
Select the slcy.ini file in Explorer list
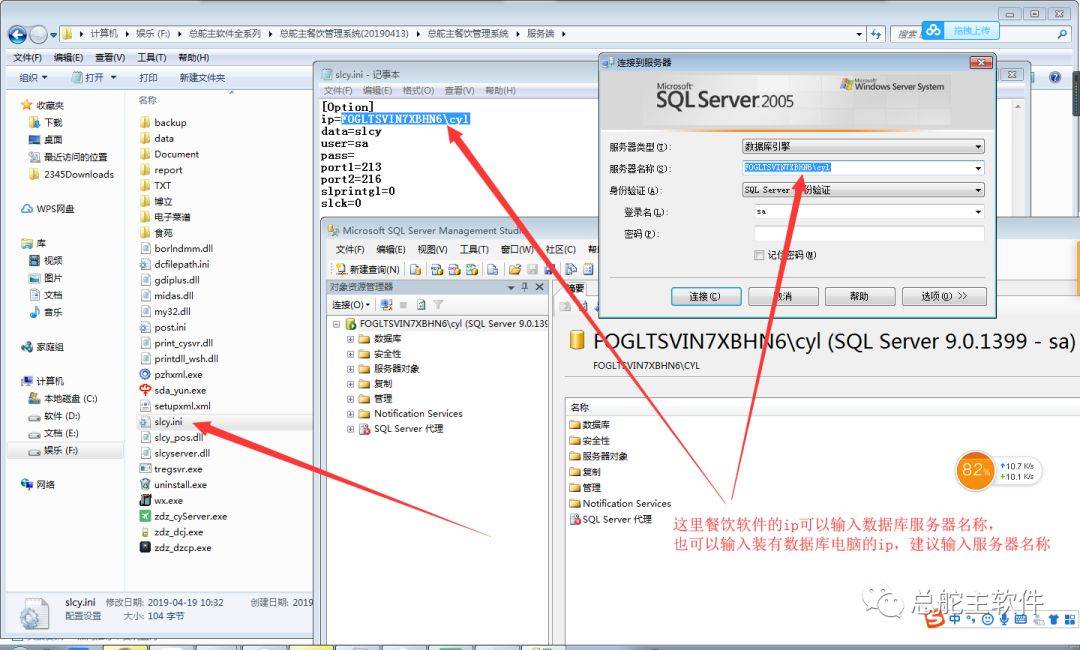tap(169, 421)
